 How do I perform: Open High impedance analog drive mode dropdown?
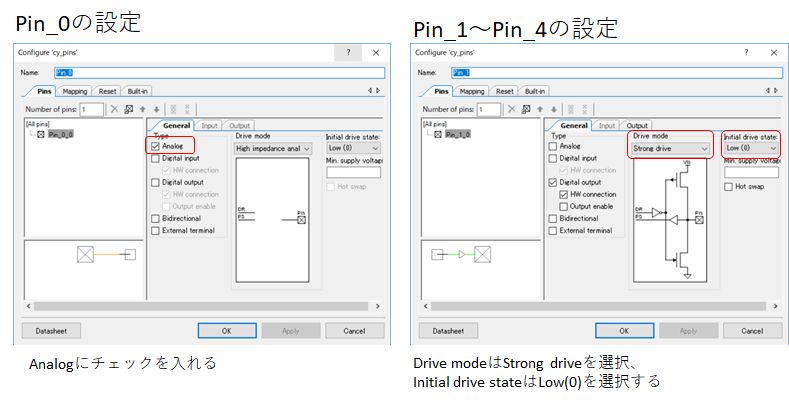coord(273,148)
